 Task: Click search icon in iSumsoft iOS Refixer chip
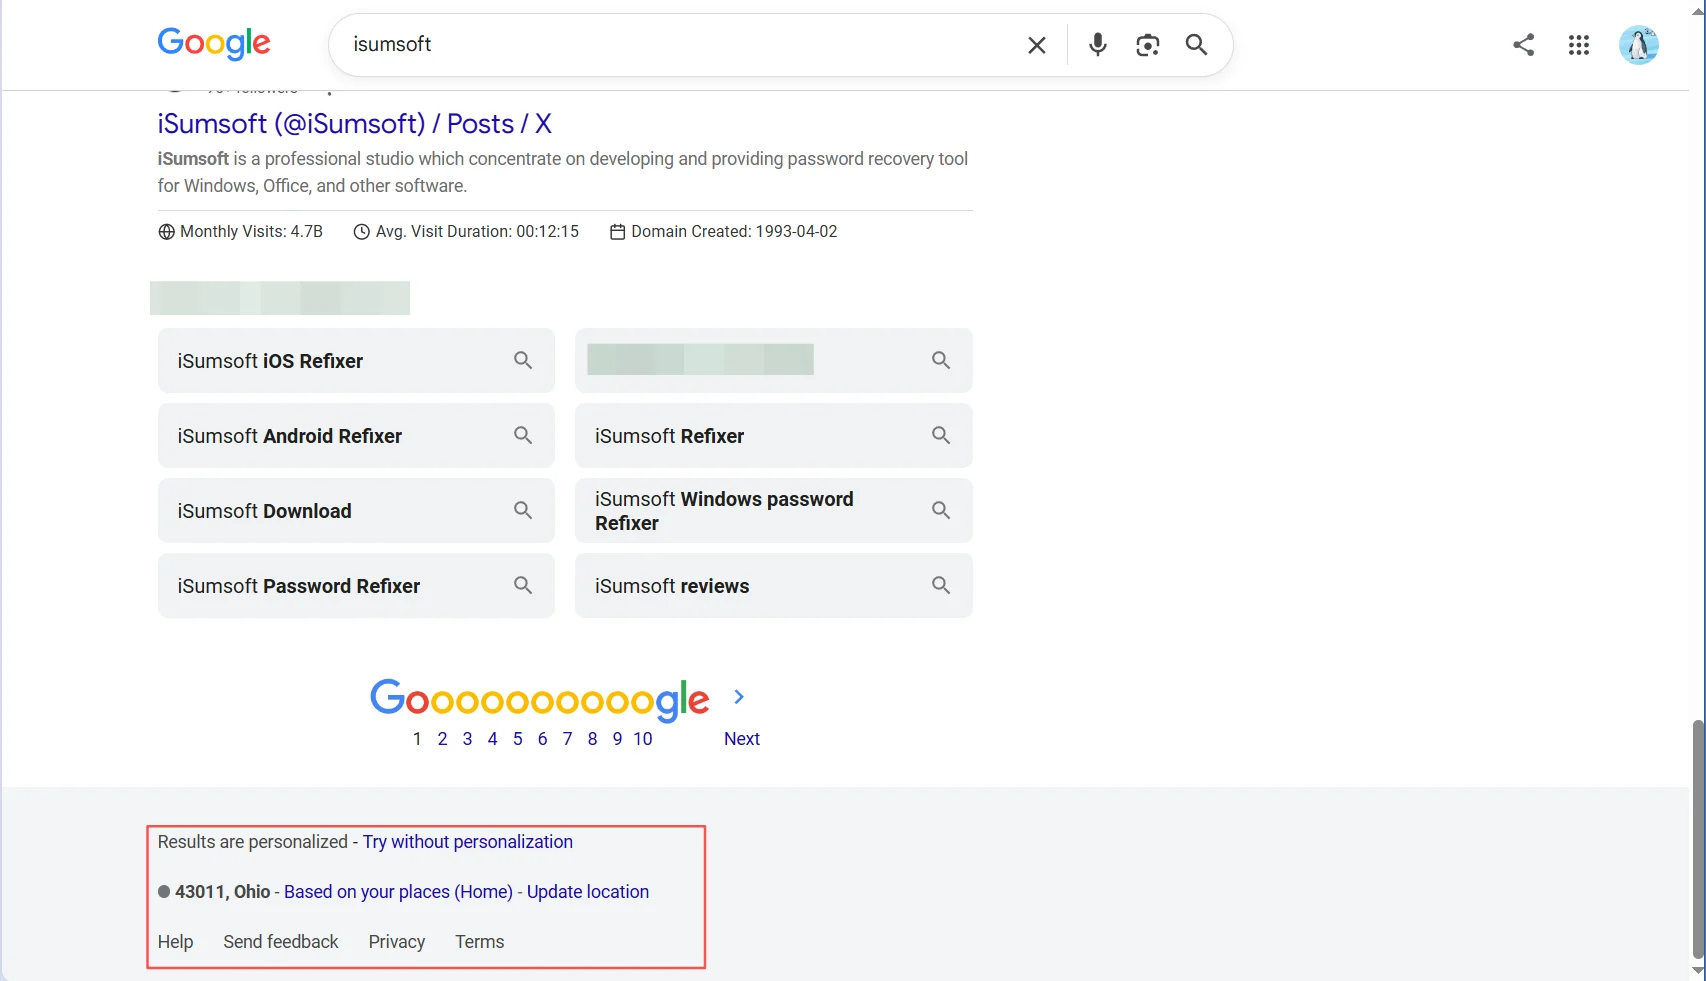coord(523,360)
